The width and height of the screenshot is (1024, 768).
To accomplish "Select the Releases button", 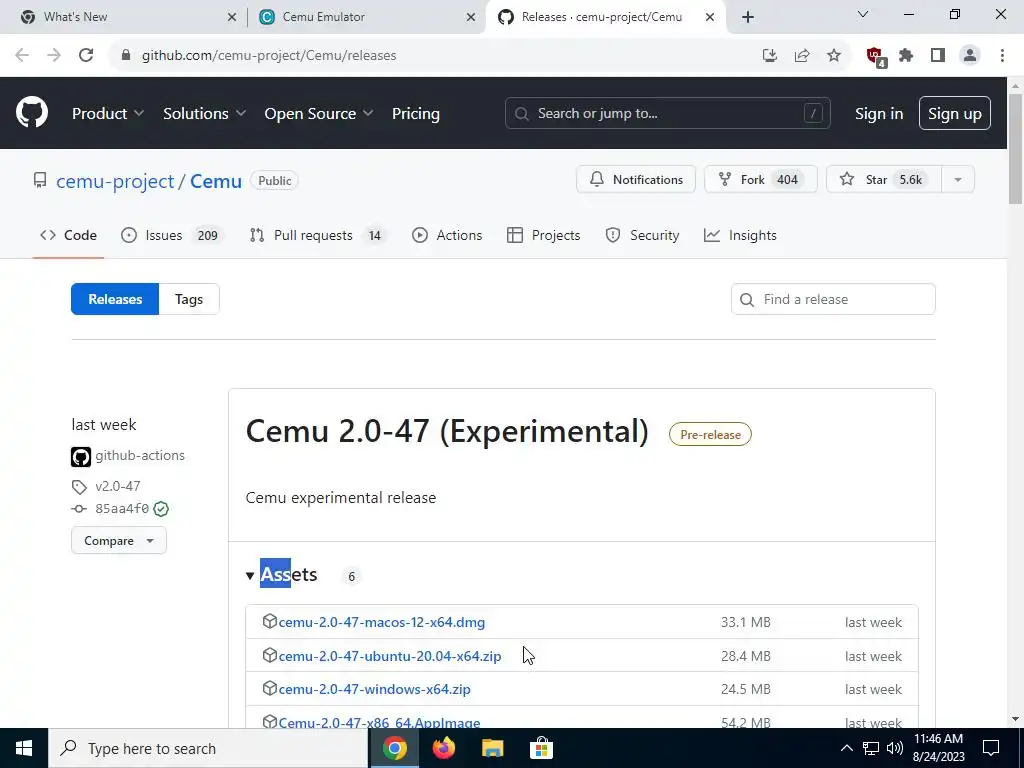I will click(115, 299).
